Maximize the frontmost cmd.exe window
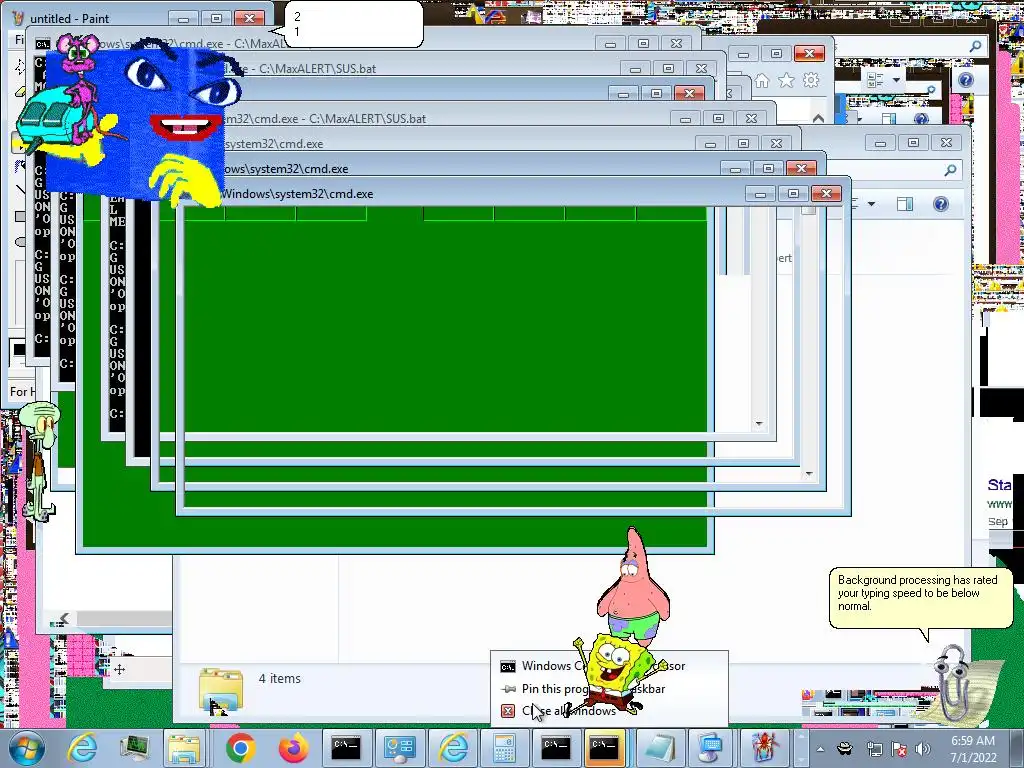 pos(793,194)
